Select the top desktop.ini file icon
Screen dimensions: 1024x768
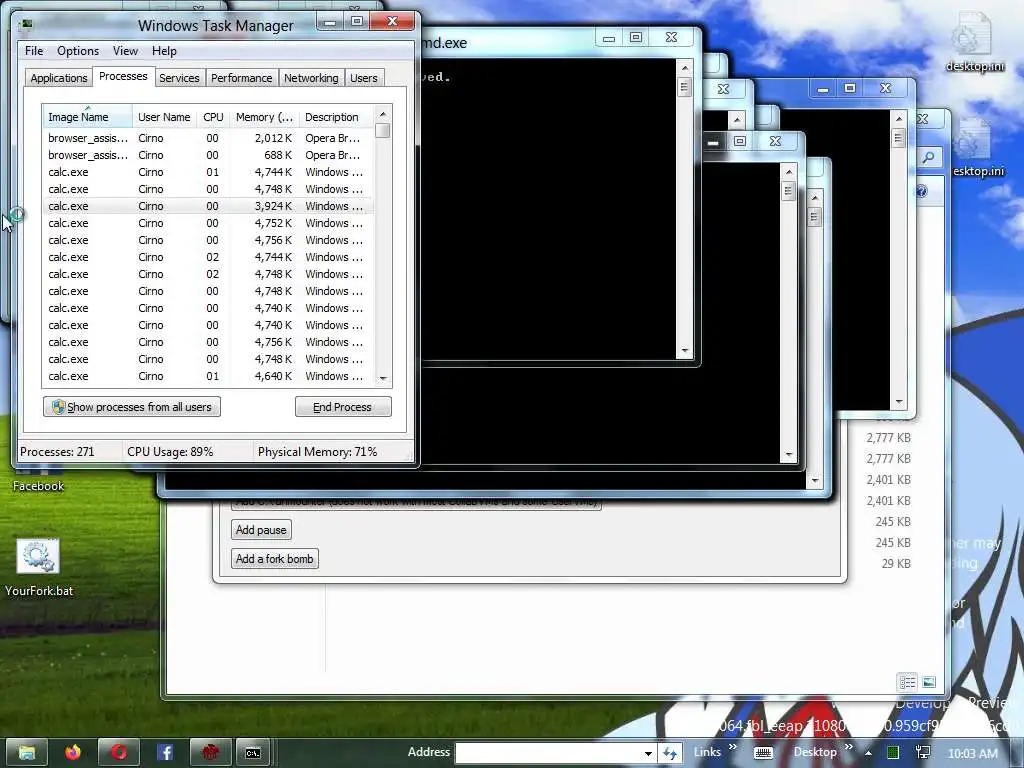974,42
